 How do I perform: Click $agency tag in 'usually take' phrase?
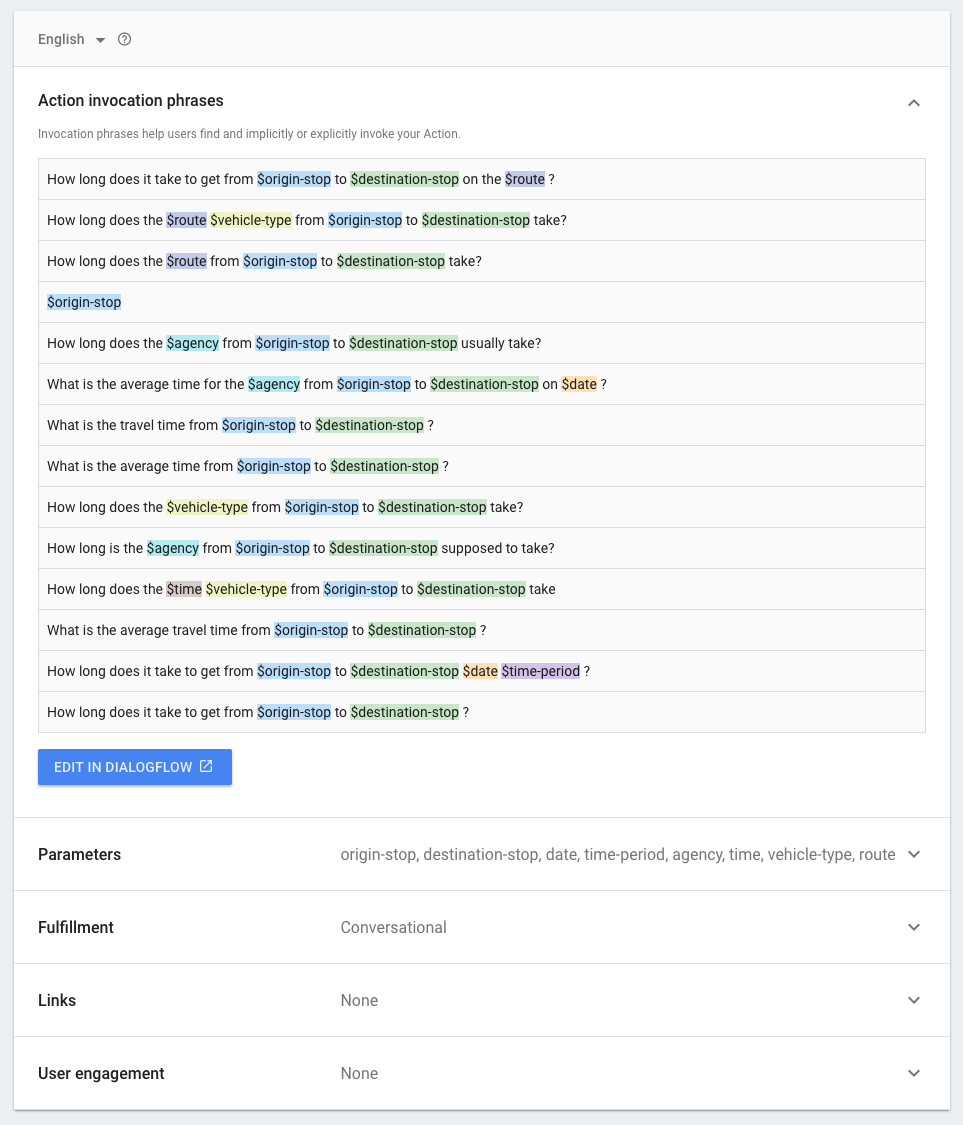[x=193, y=343]
